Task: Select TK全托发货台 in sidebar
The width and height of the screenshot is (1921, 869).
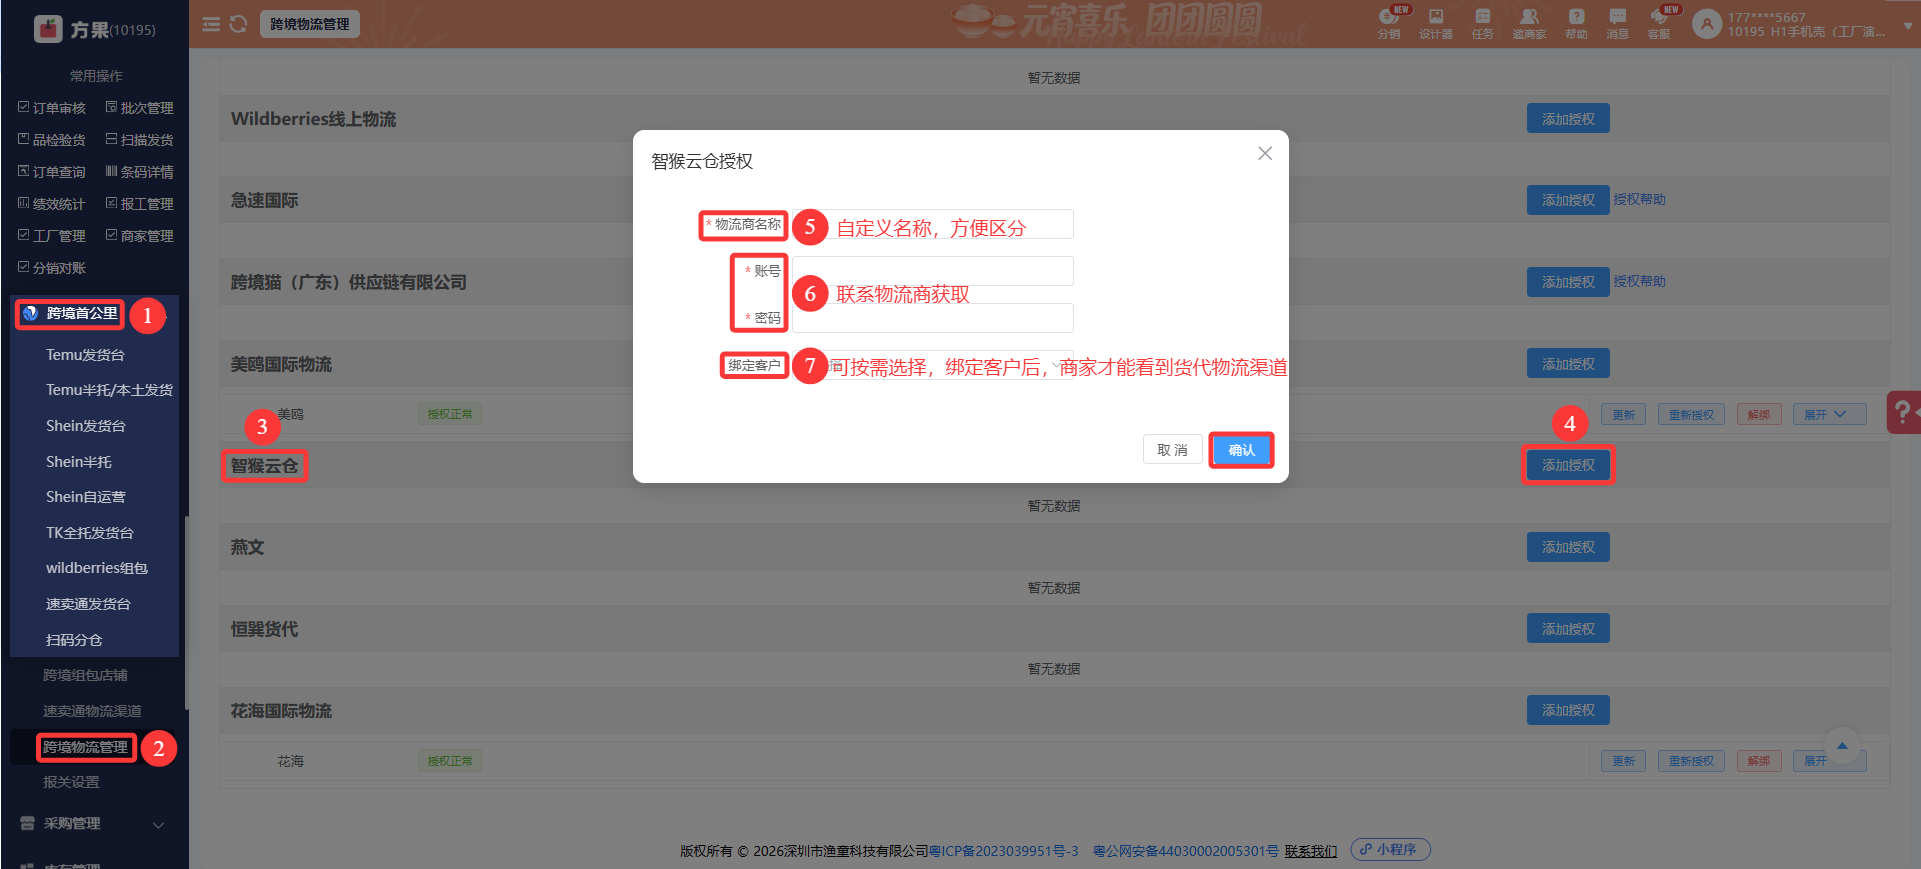Action: [90, 533]
